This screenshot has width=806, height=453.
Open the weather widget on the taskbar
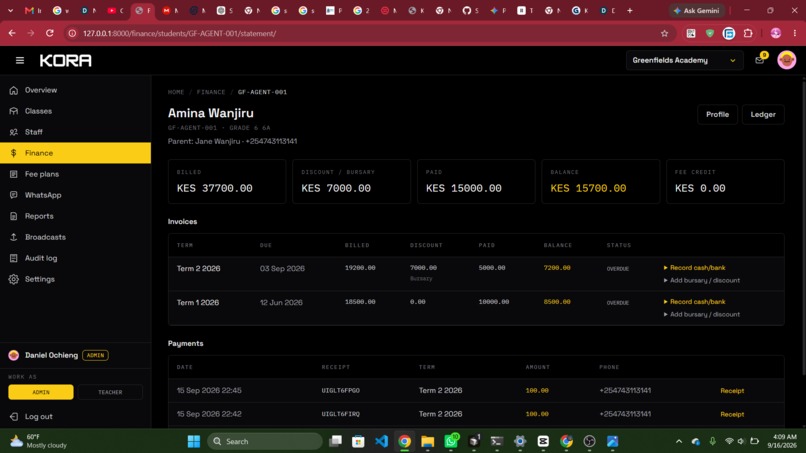click(39, 441)
